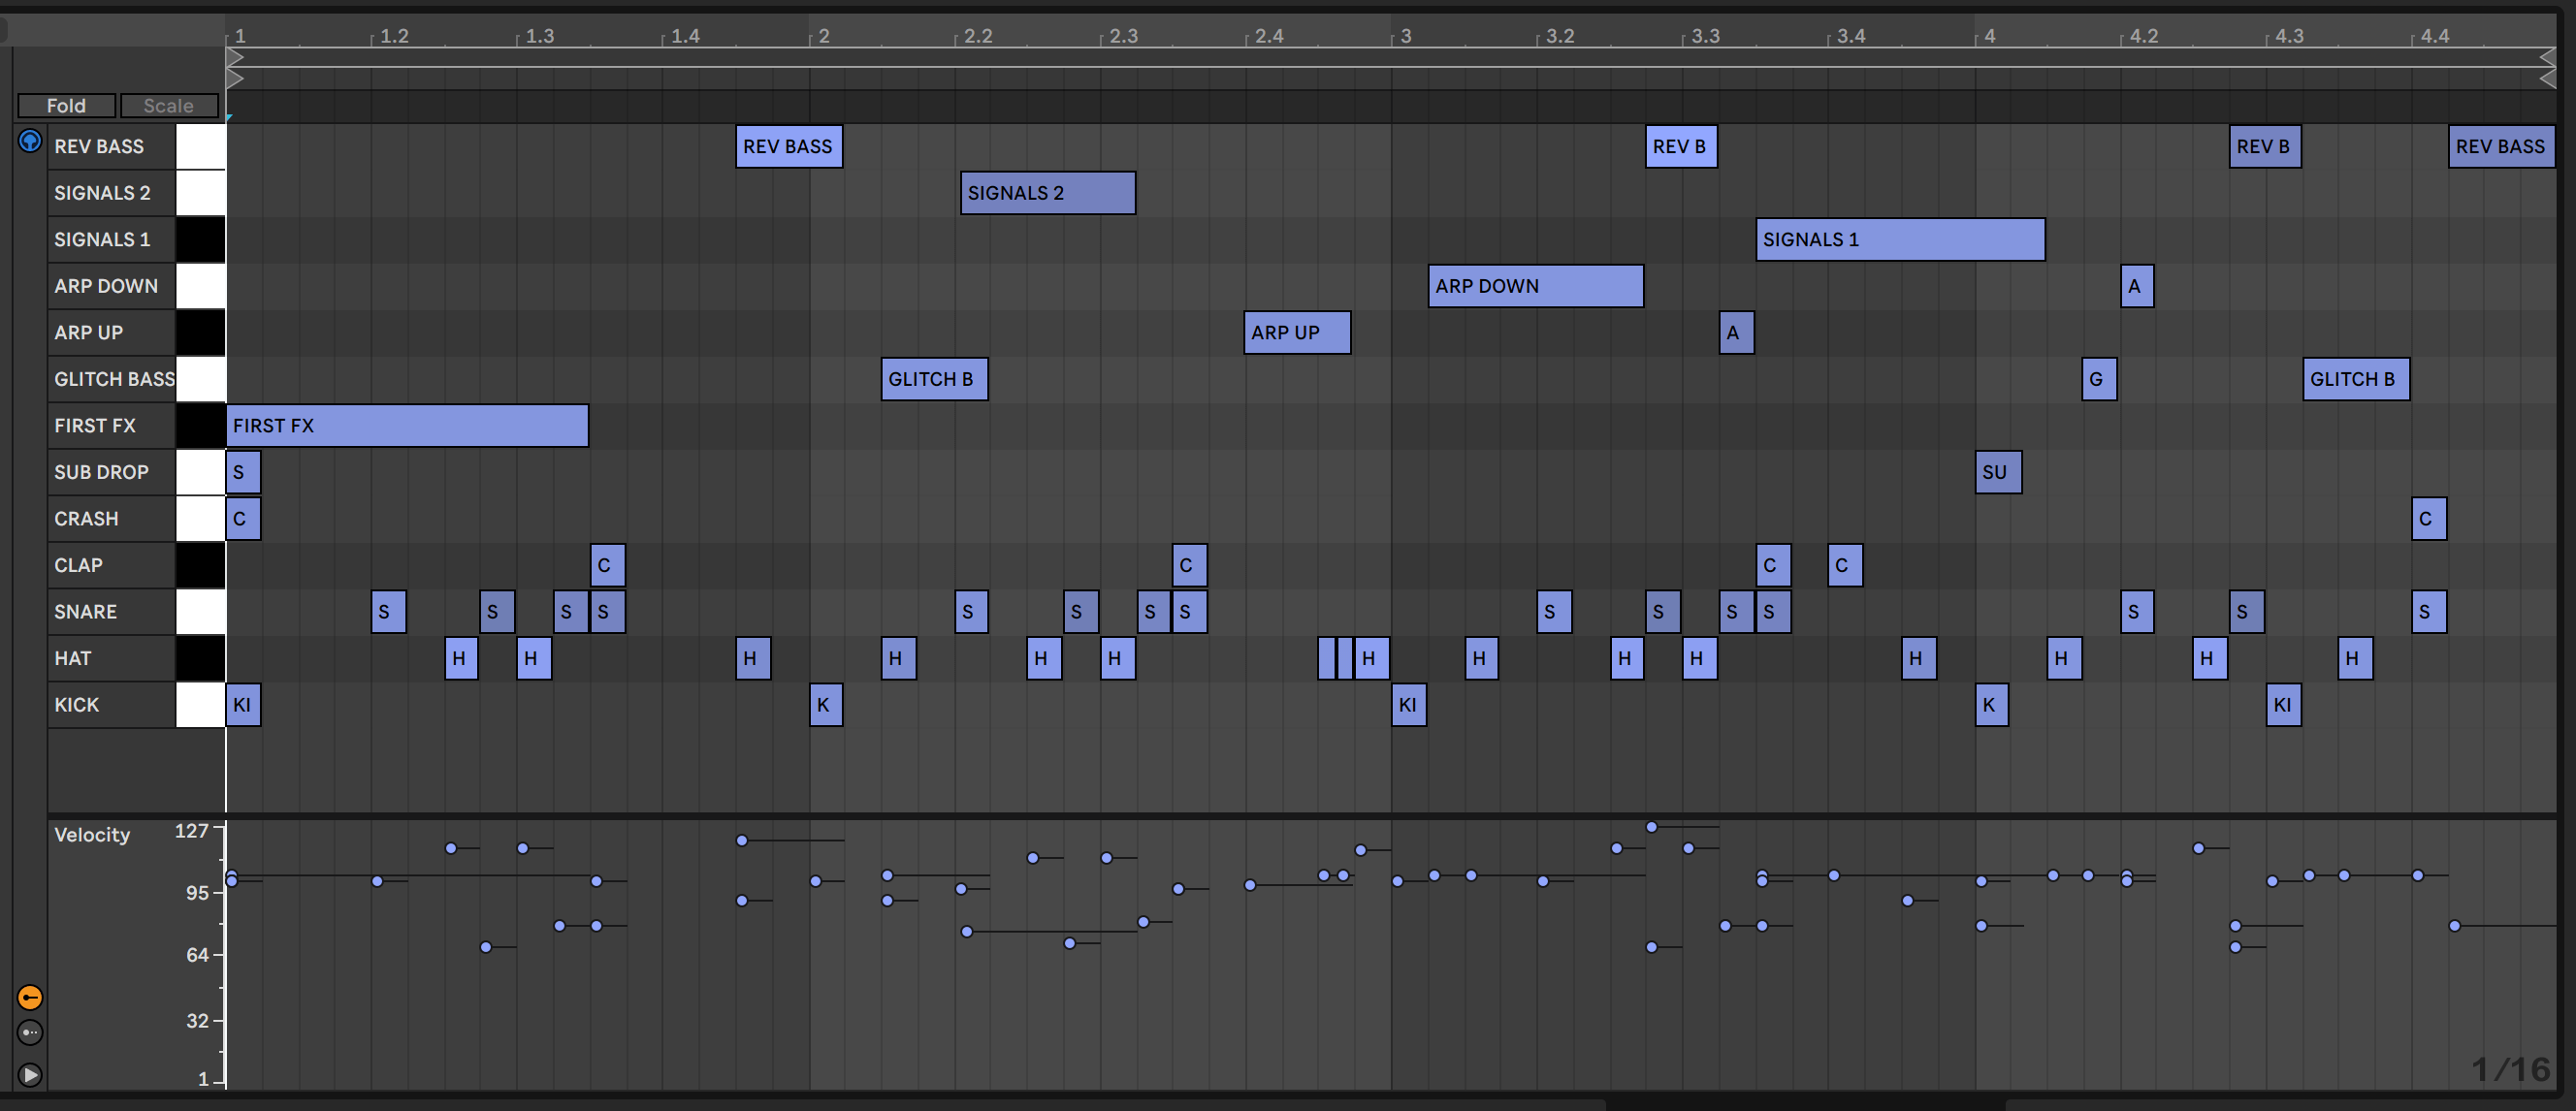Click the black pad key beside HAT
This screenshot has width=2576, height=1111.
click(x=201, y=658)
